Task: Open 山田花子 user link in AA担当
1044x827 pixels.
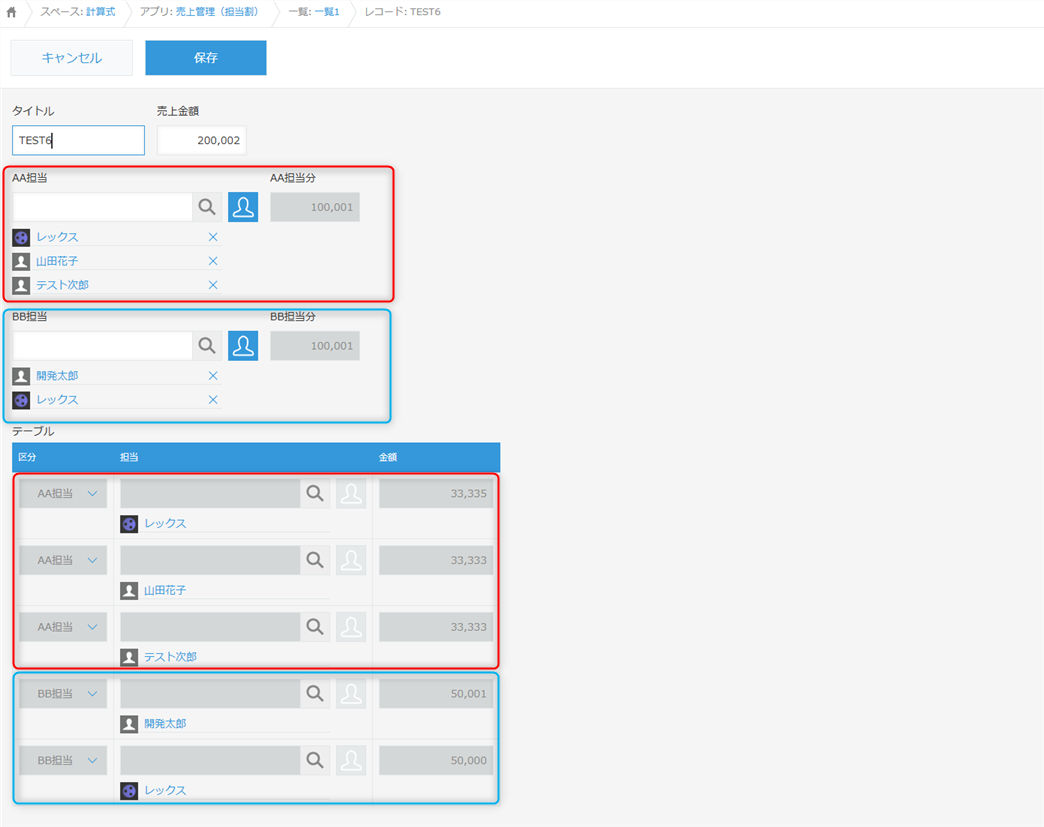Action: click(57, 261)
